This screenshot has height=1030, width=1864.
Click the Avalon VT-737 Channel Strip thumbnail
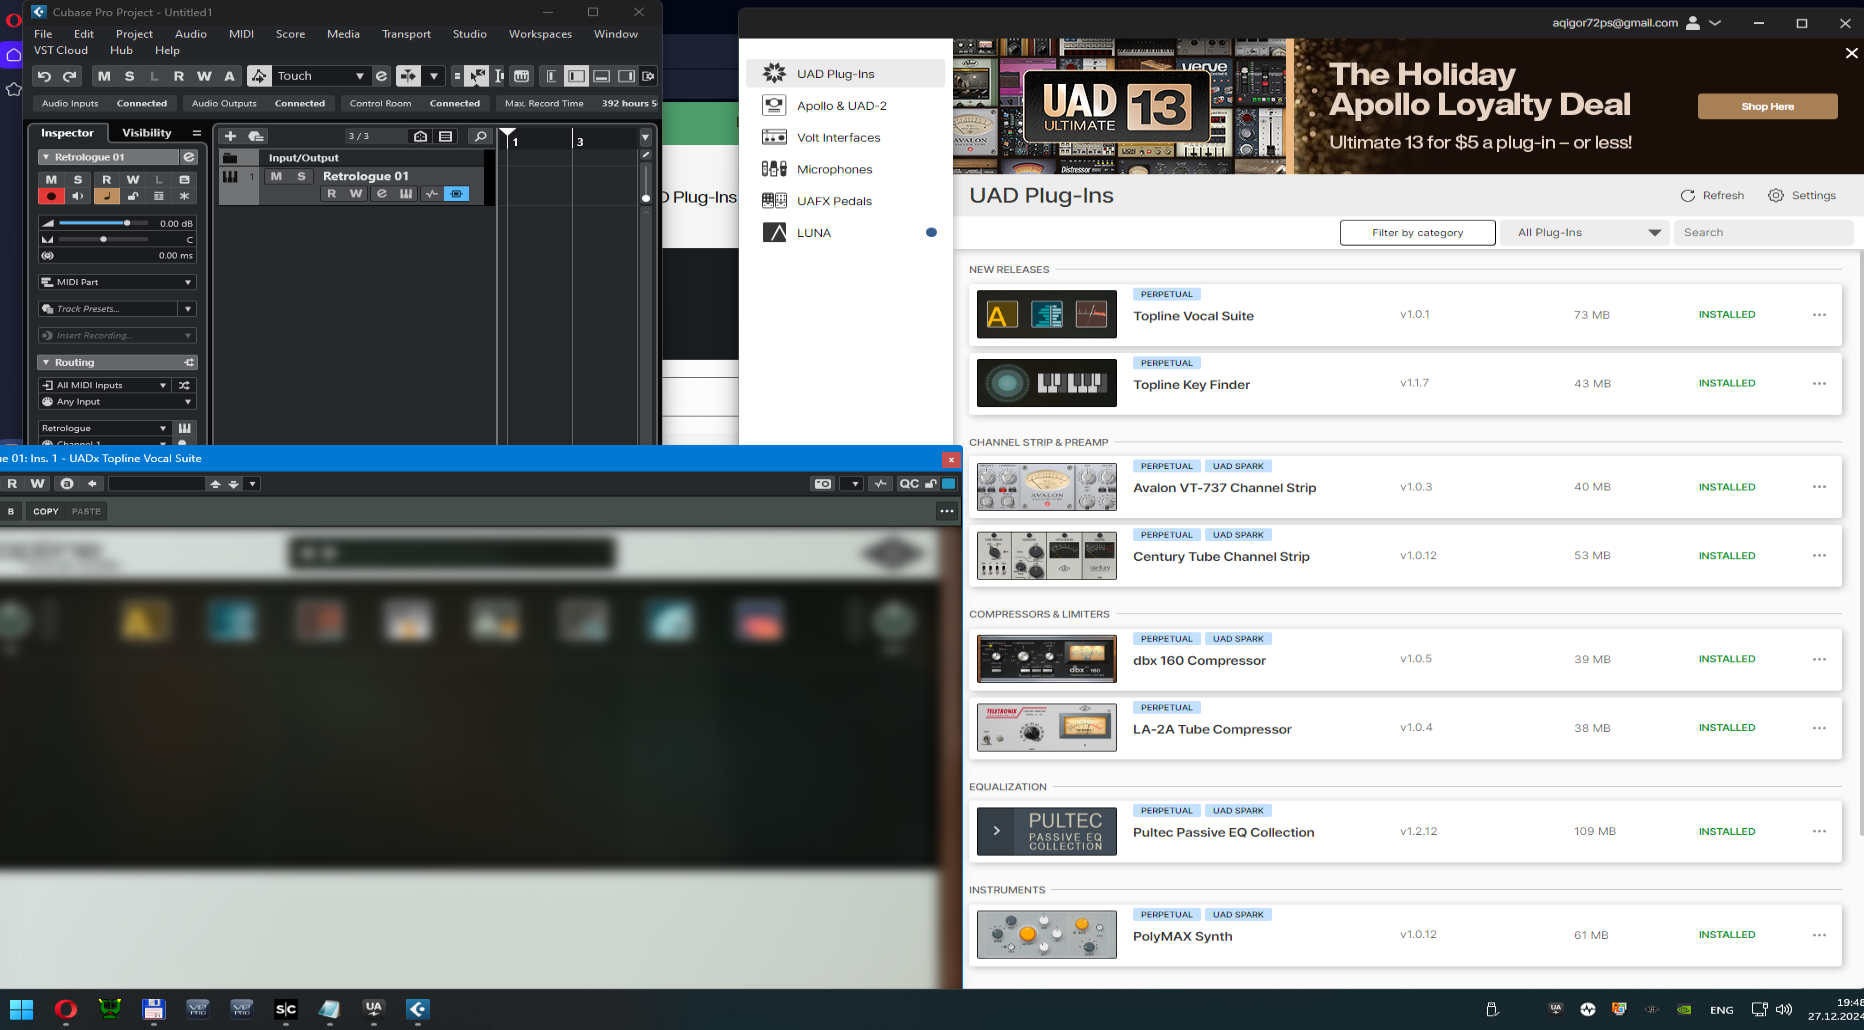coord(1047,487)
